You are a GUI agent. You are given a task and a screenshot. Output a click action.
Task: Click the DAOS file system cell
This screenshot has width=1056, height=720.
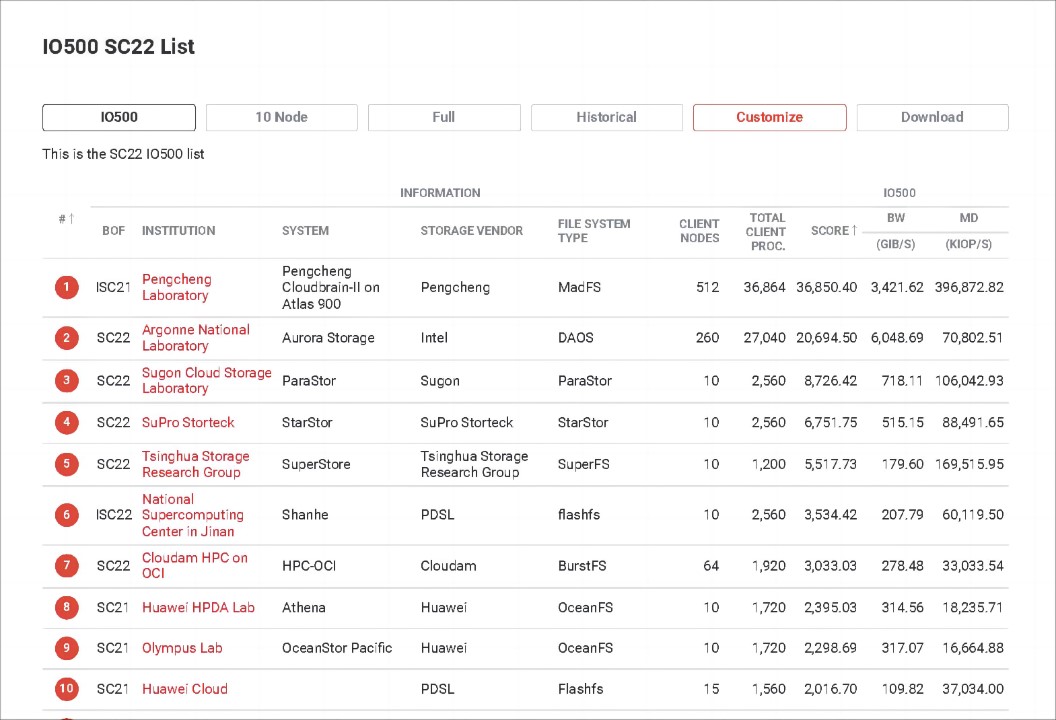(576, 338)
